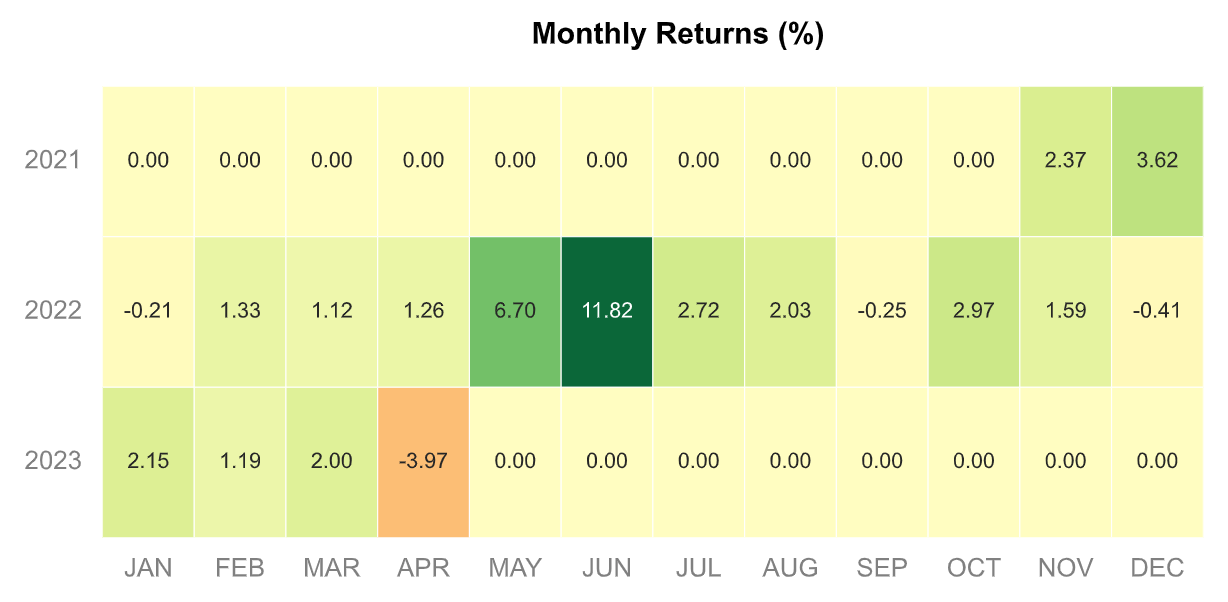
Task: Click the DEC column label
Action: pyautogui.click(x=1157, y=569)
